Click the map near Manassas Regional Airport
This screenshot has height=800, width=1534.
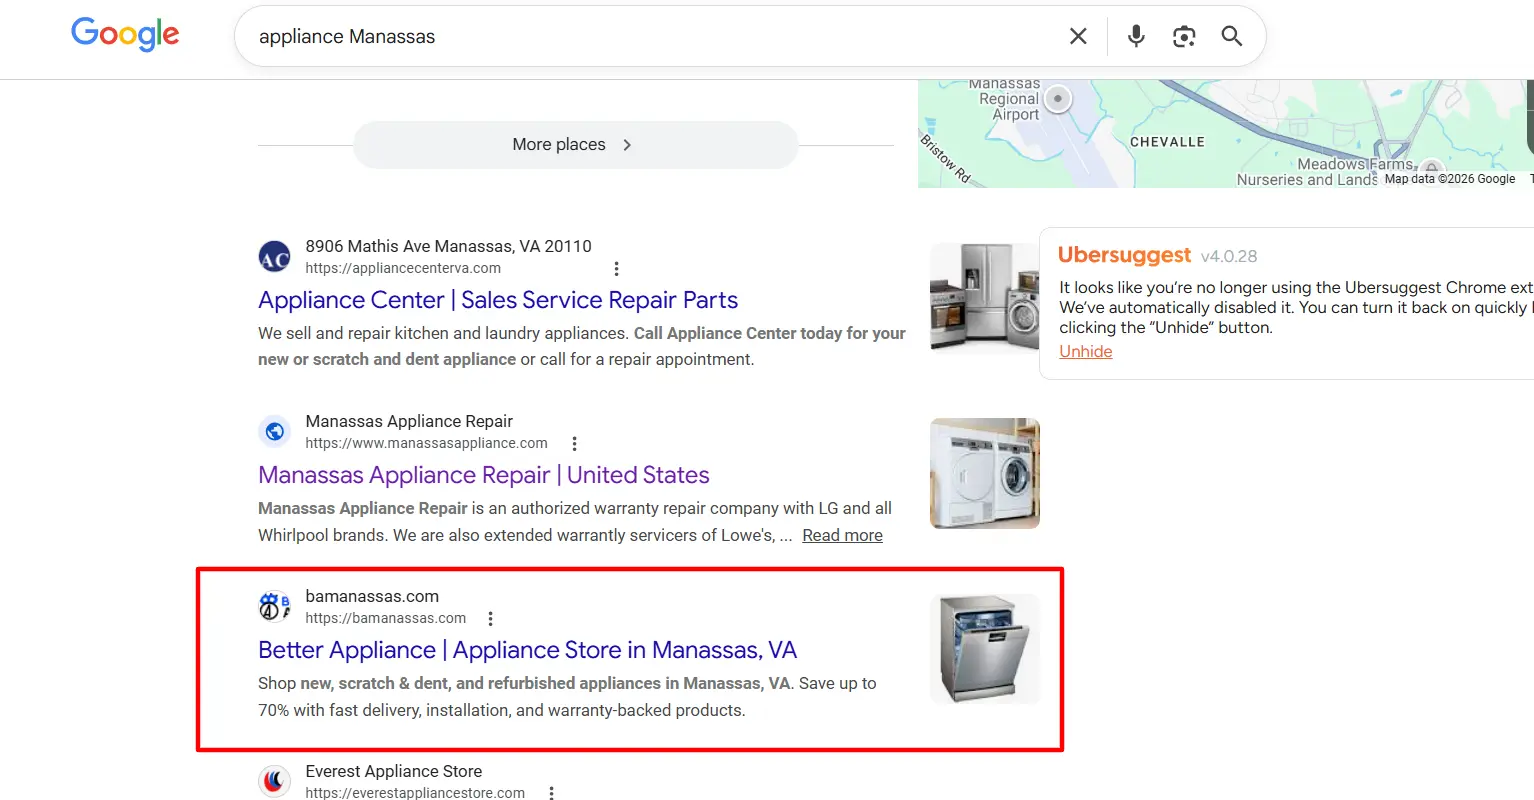tap(1057, 100)
